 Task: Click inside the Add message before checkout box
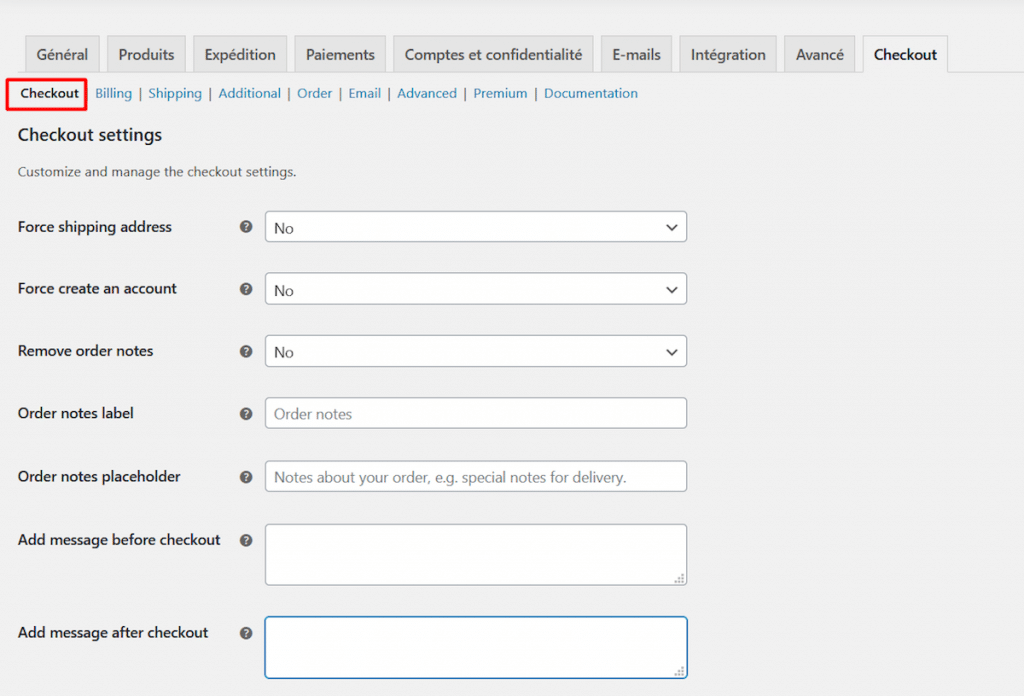(x=475, y=554)
